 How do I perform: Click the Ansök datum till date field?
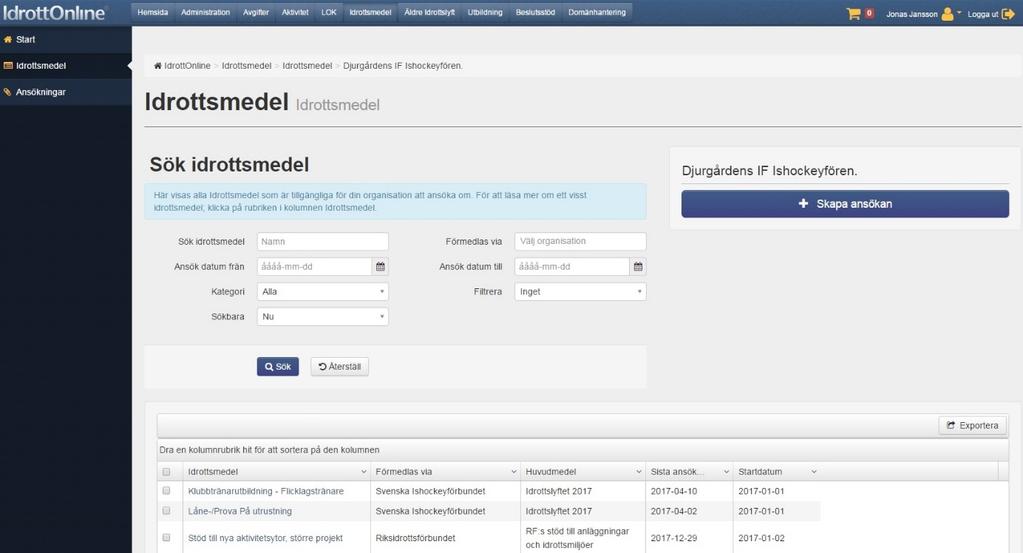tap(572, 267)
